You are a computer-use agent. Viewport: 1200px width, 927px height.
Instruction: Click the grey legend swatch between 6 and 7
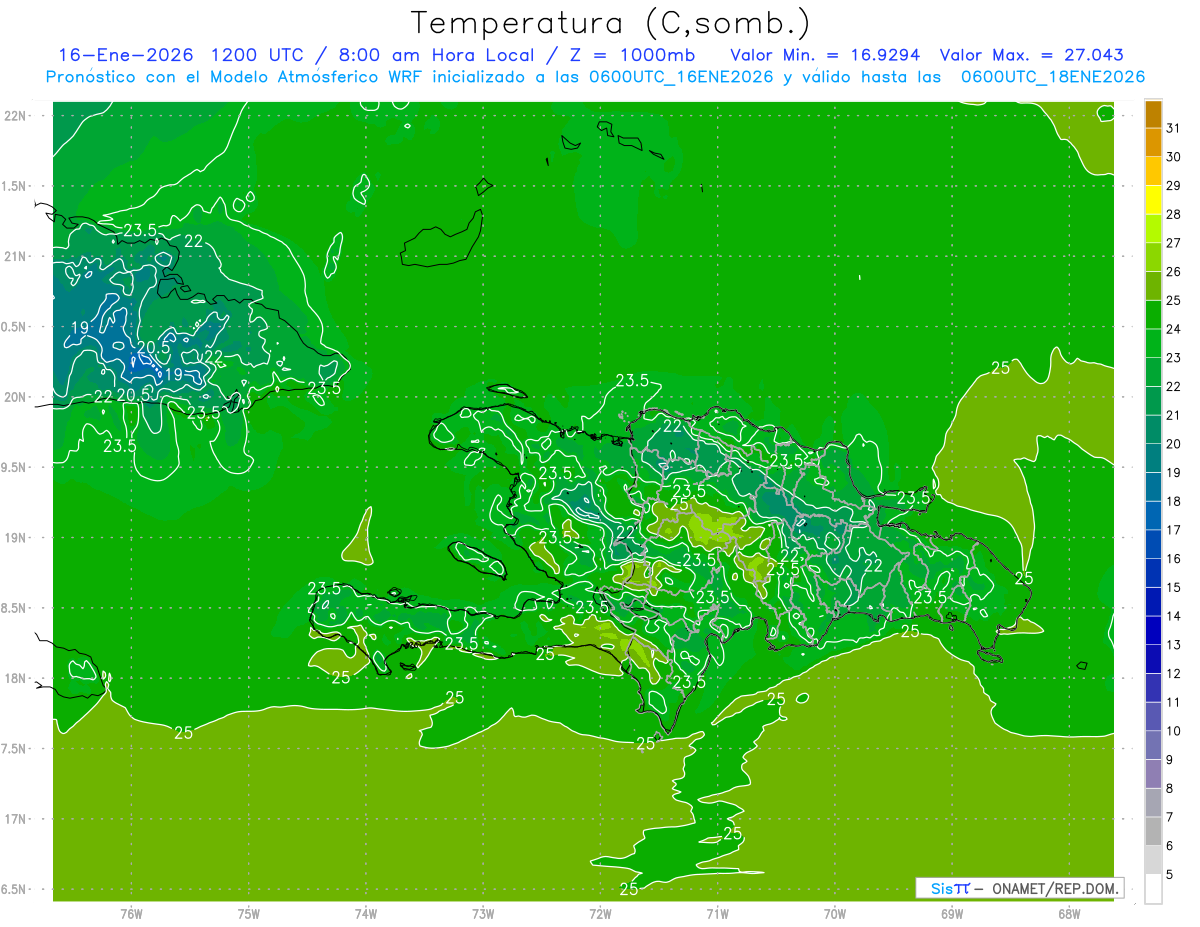[x=1153, y=831]
